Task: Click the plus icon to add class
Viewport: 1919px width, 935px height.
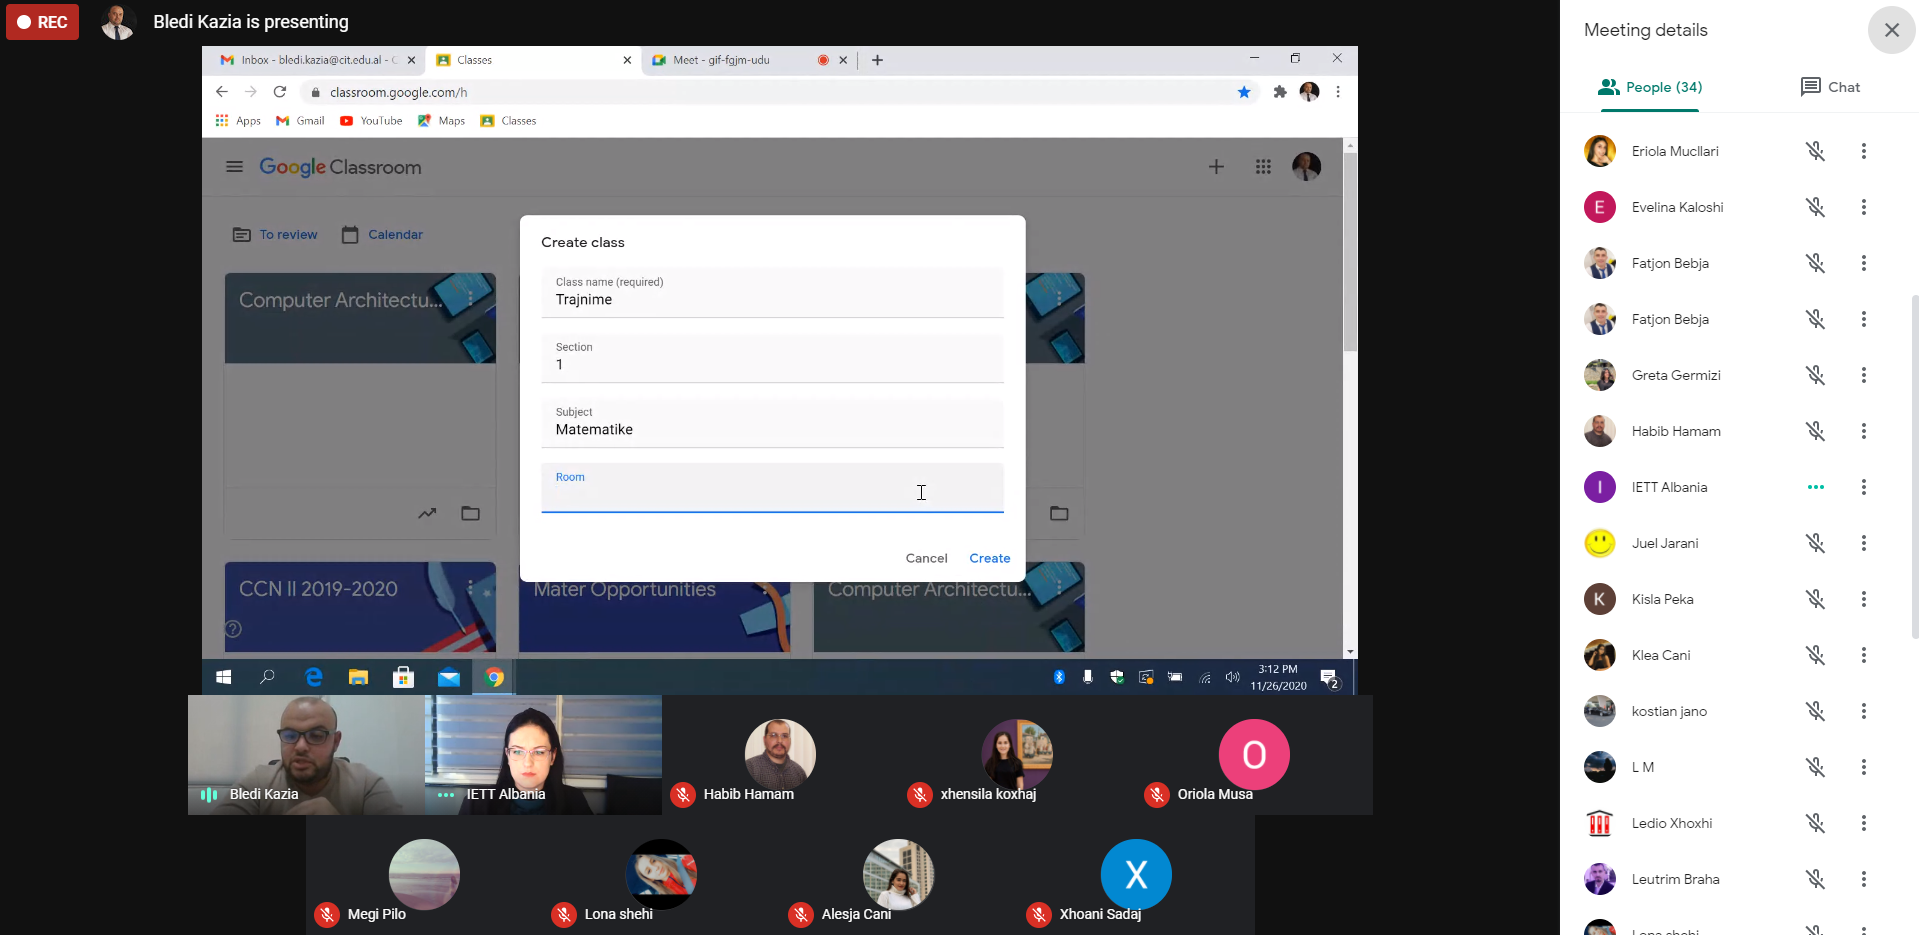Action: coord(1216,167)
